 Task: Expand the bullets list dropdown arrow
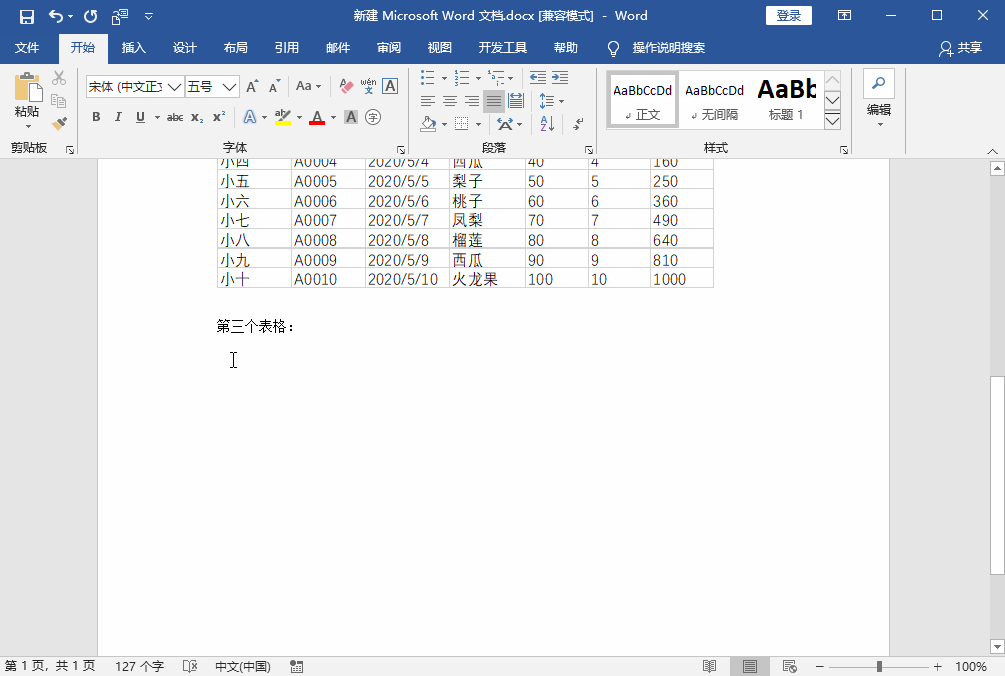tap(444, 79)
